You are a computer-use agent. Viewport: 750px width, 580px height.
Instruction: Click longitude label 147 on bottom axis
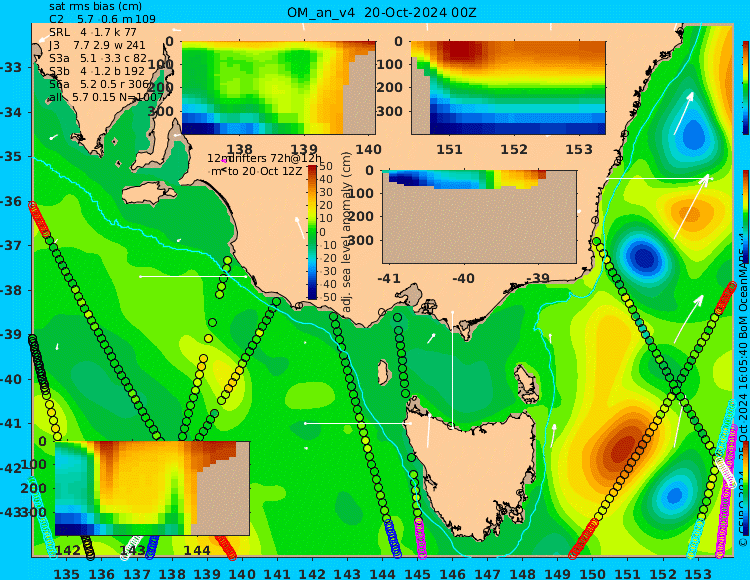coord(487,573)
